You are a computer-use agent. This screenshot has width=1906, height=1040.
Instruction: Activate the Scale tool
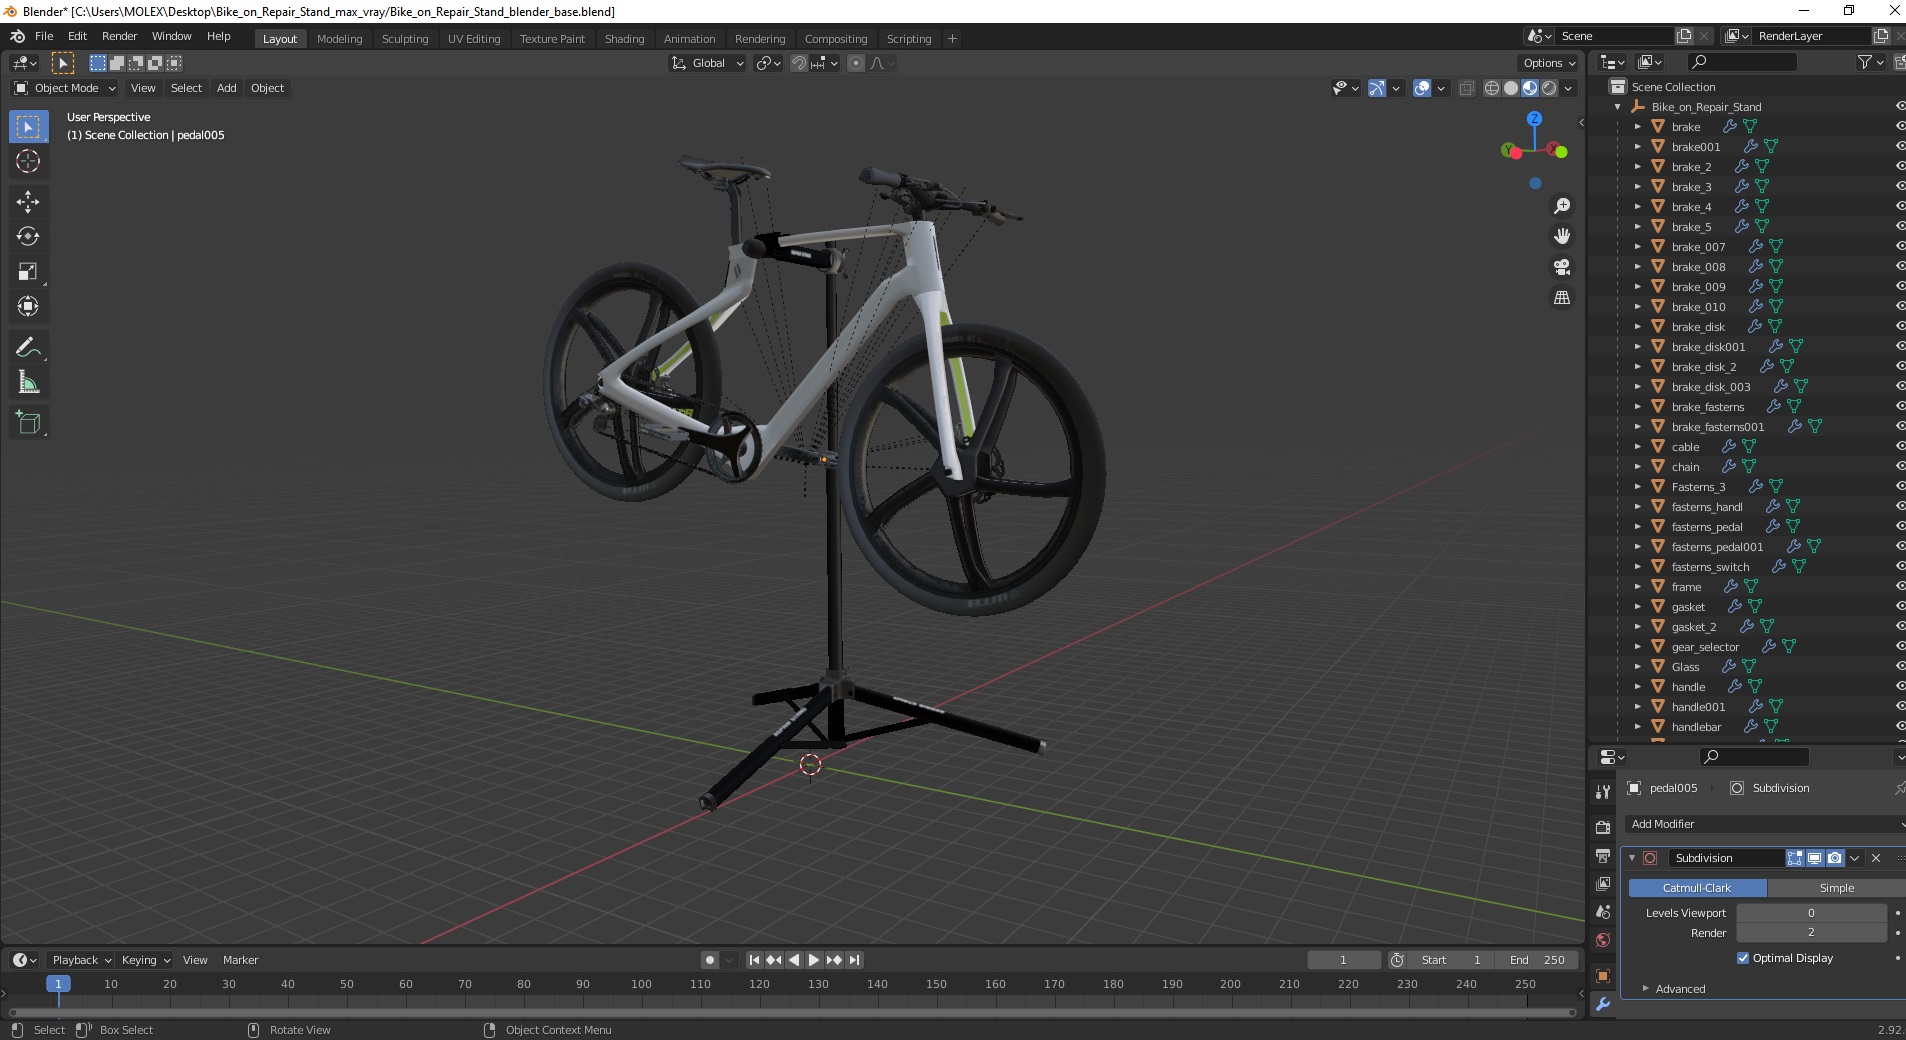pos(28,272)
